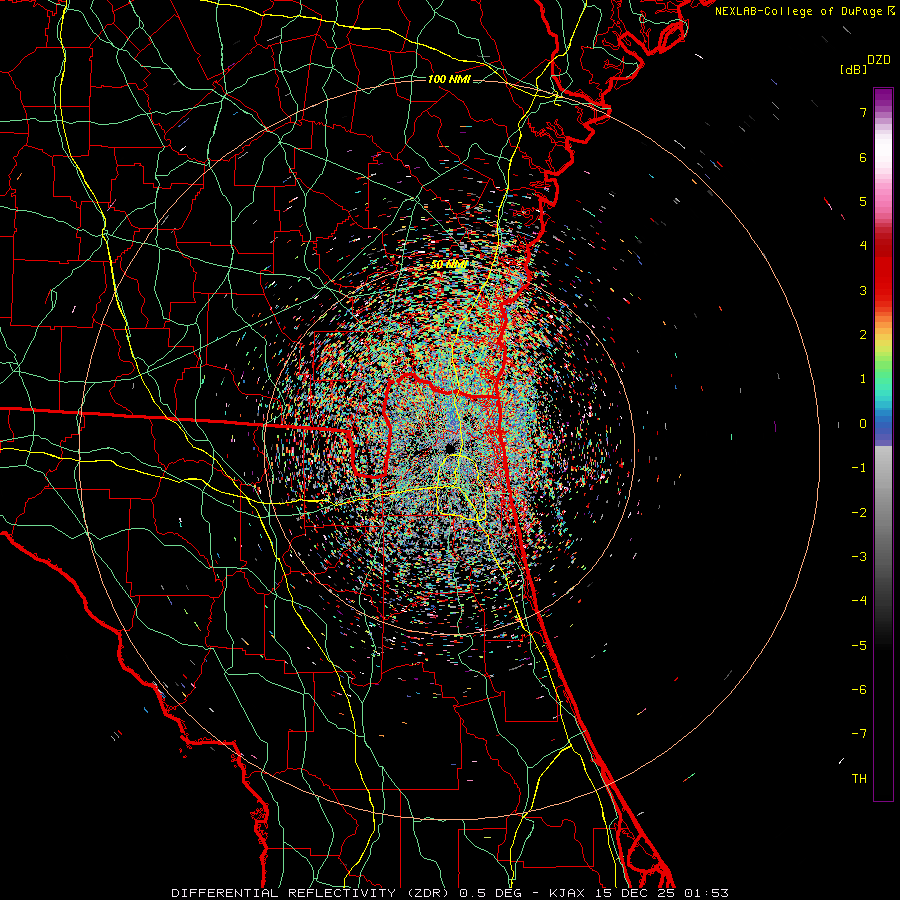
Task: Click the -7 value on color scale
Action: pos(859,734)
